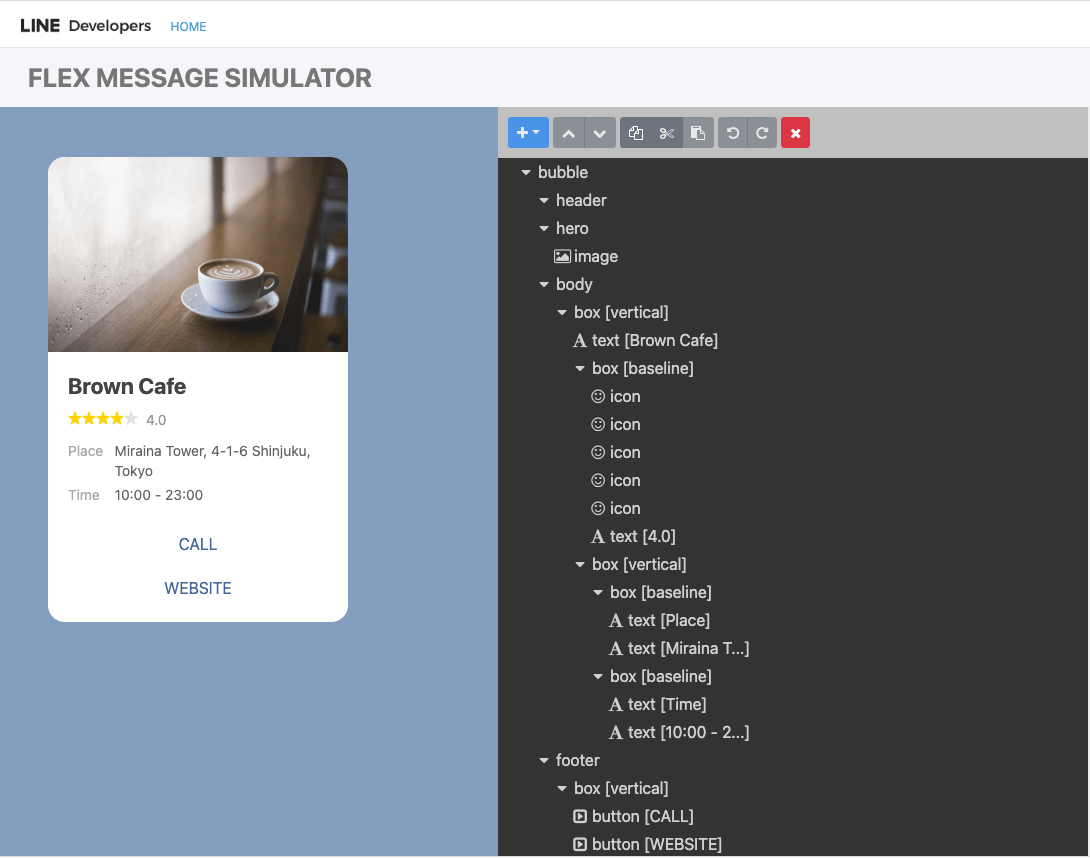This screenshot has height=859, width=1090.
Task: Collapse the footer tree node
Action: [x=544, y=761]
